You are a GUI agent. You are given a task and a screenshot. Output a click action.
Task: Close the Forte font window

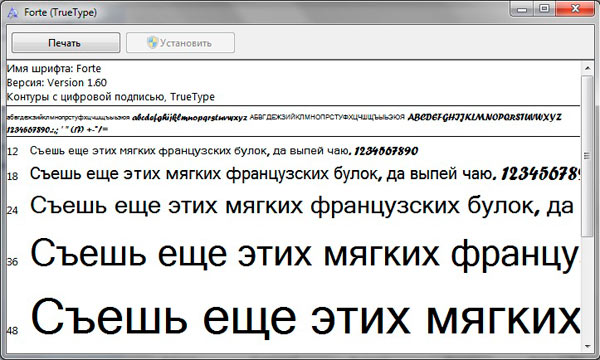(x=575, y=9)
